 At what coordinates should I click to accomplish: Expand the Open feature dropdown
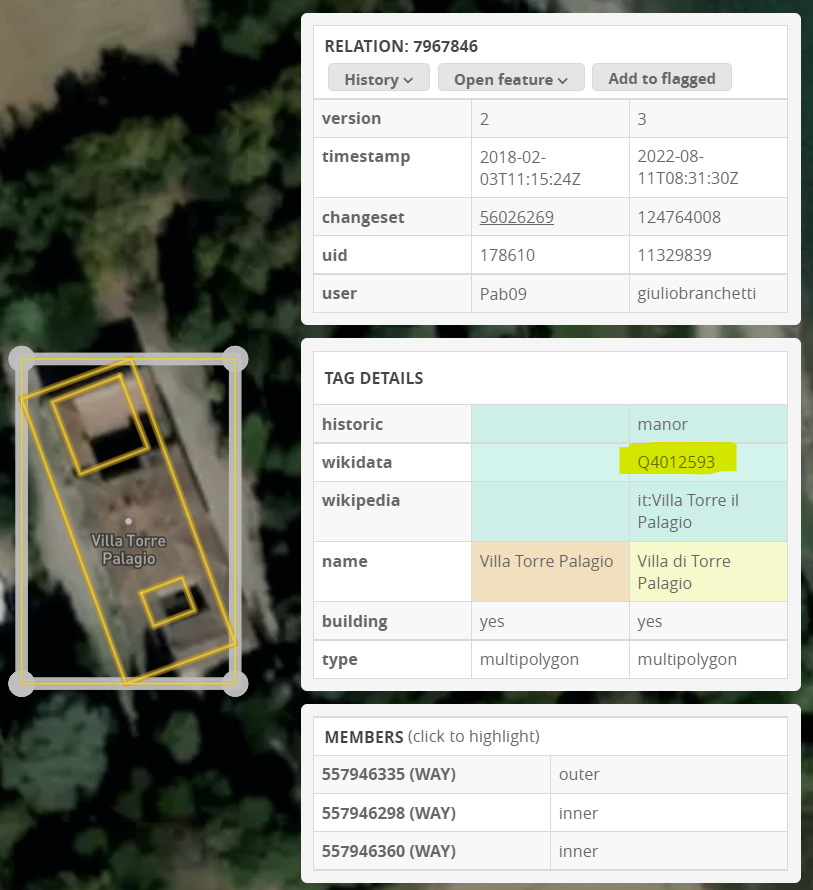pyautogui.click(x=511, y=77)
